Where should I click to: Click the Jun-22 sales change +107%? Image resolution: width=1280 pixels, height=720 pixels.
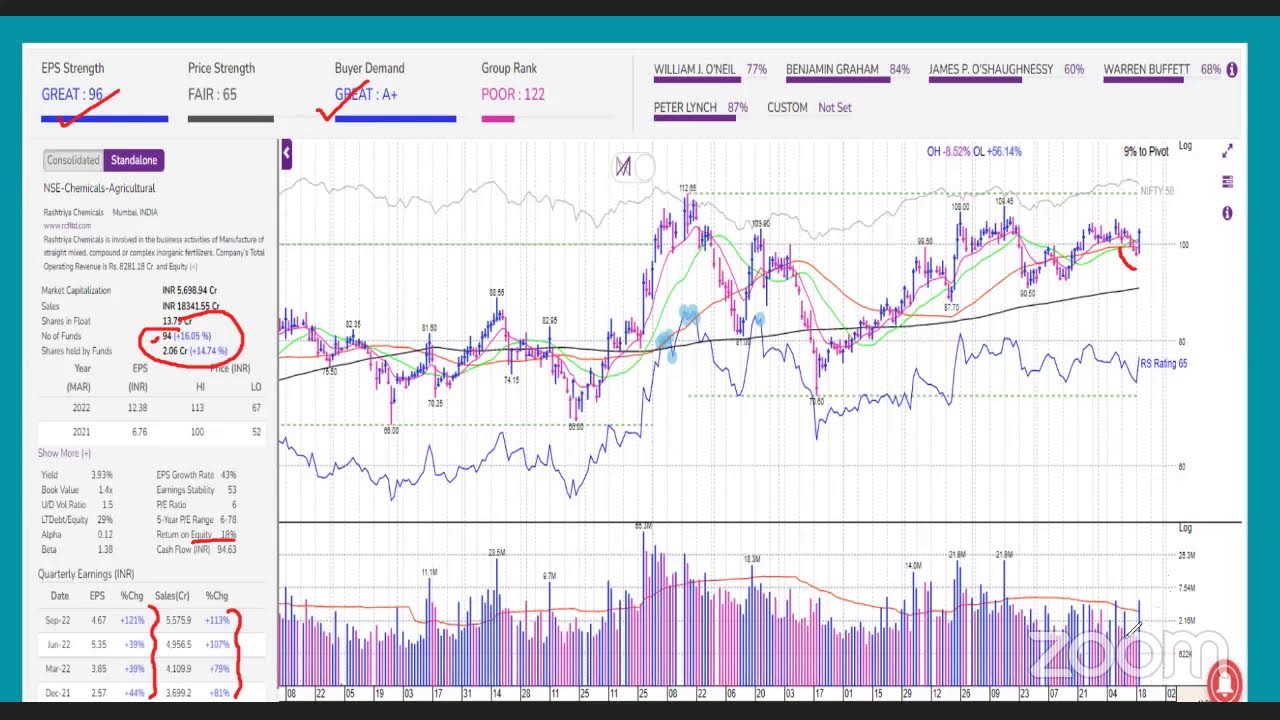217,645
